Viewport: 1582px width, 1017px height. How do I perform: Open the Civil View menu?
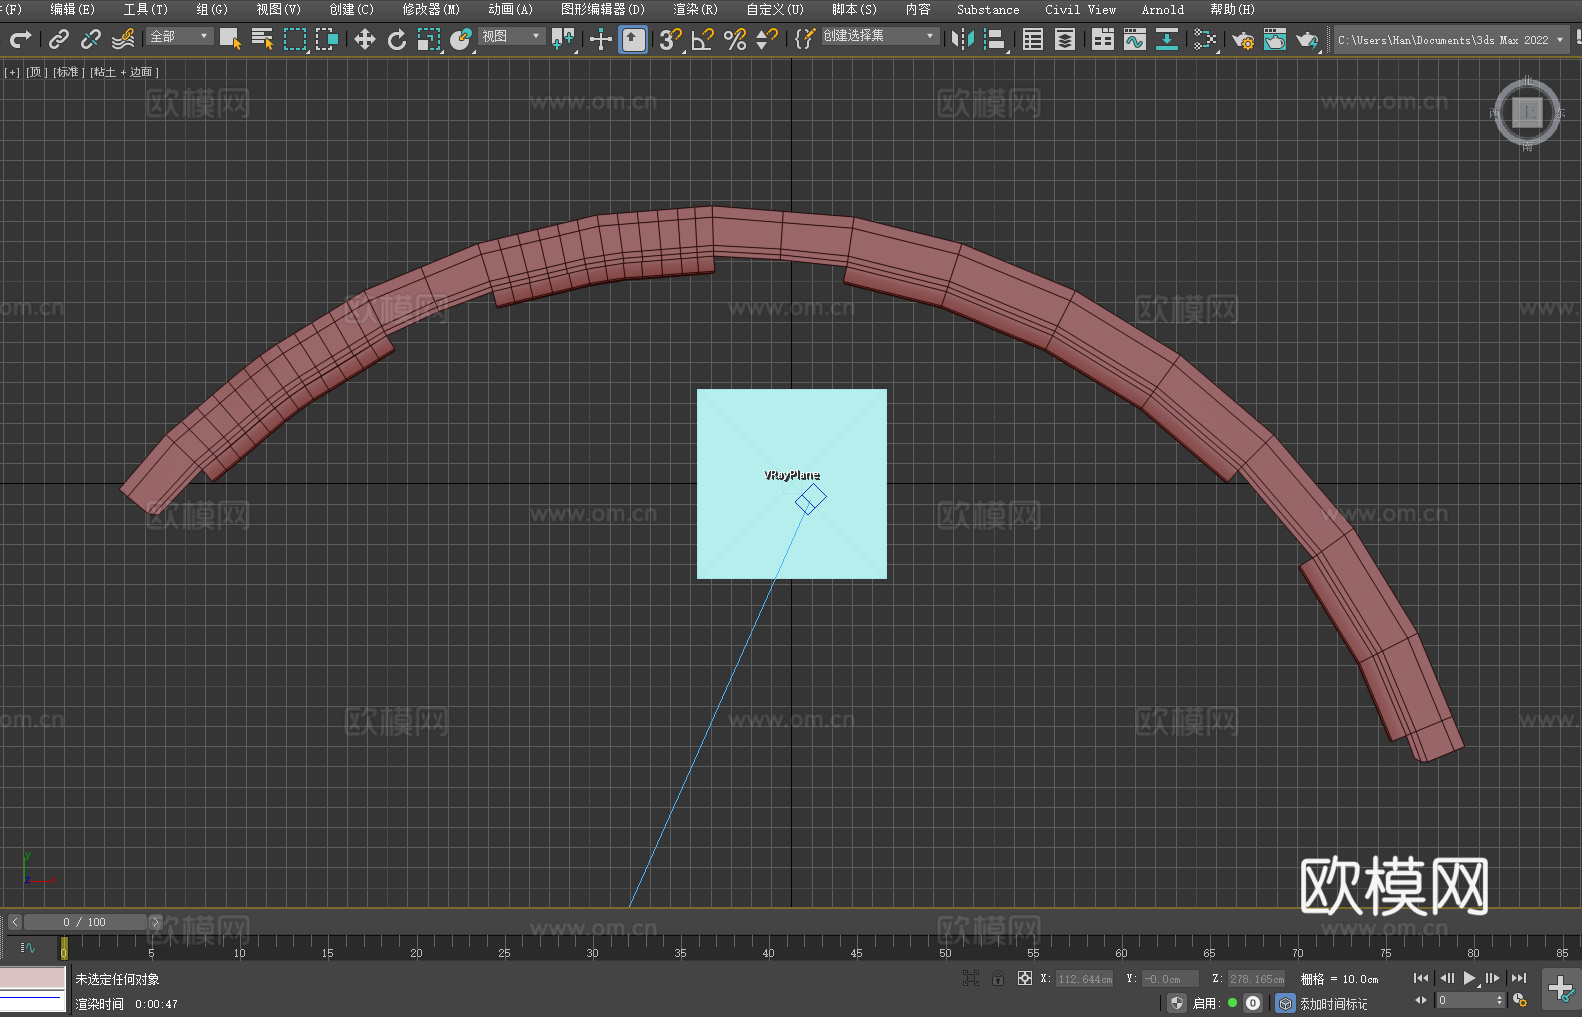point(1080,9)
